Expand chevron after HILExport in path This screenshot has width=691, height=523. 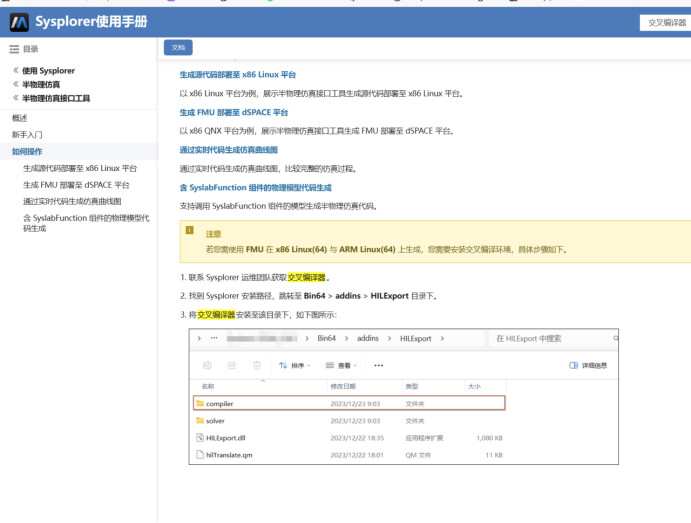click(442, 338)
